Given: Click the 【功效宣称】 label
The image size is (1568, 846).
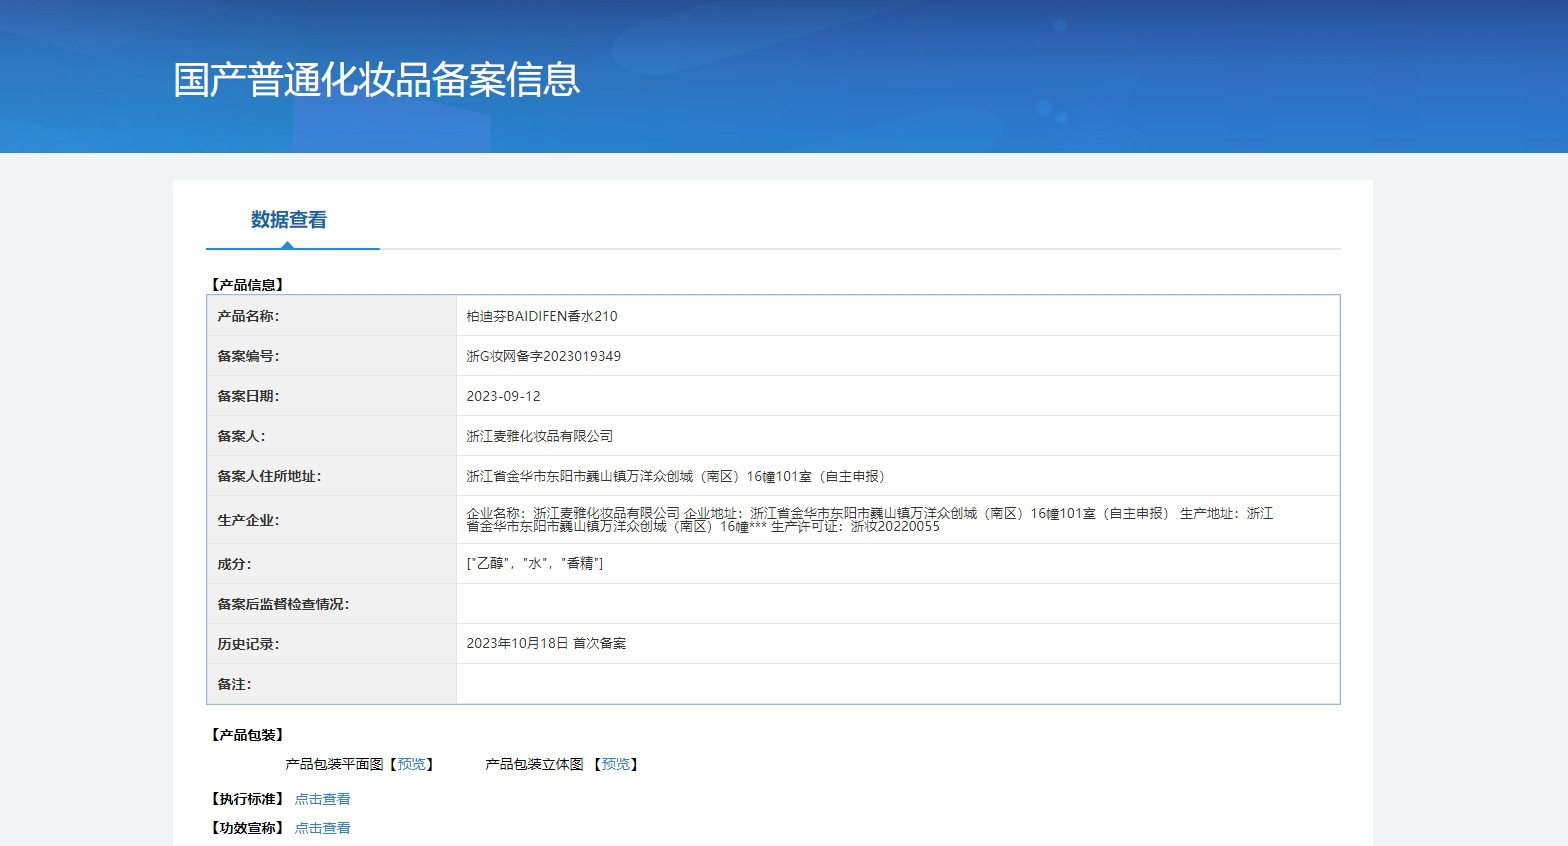Looking at the screenshot, I should pos(247,828).
